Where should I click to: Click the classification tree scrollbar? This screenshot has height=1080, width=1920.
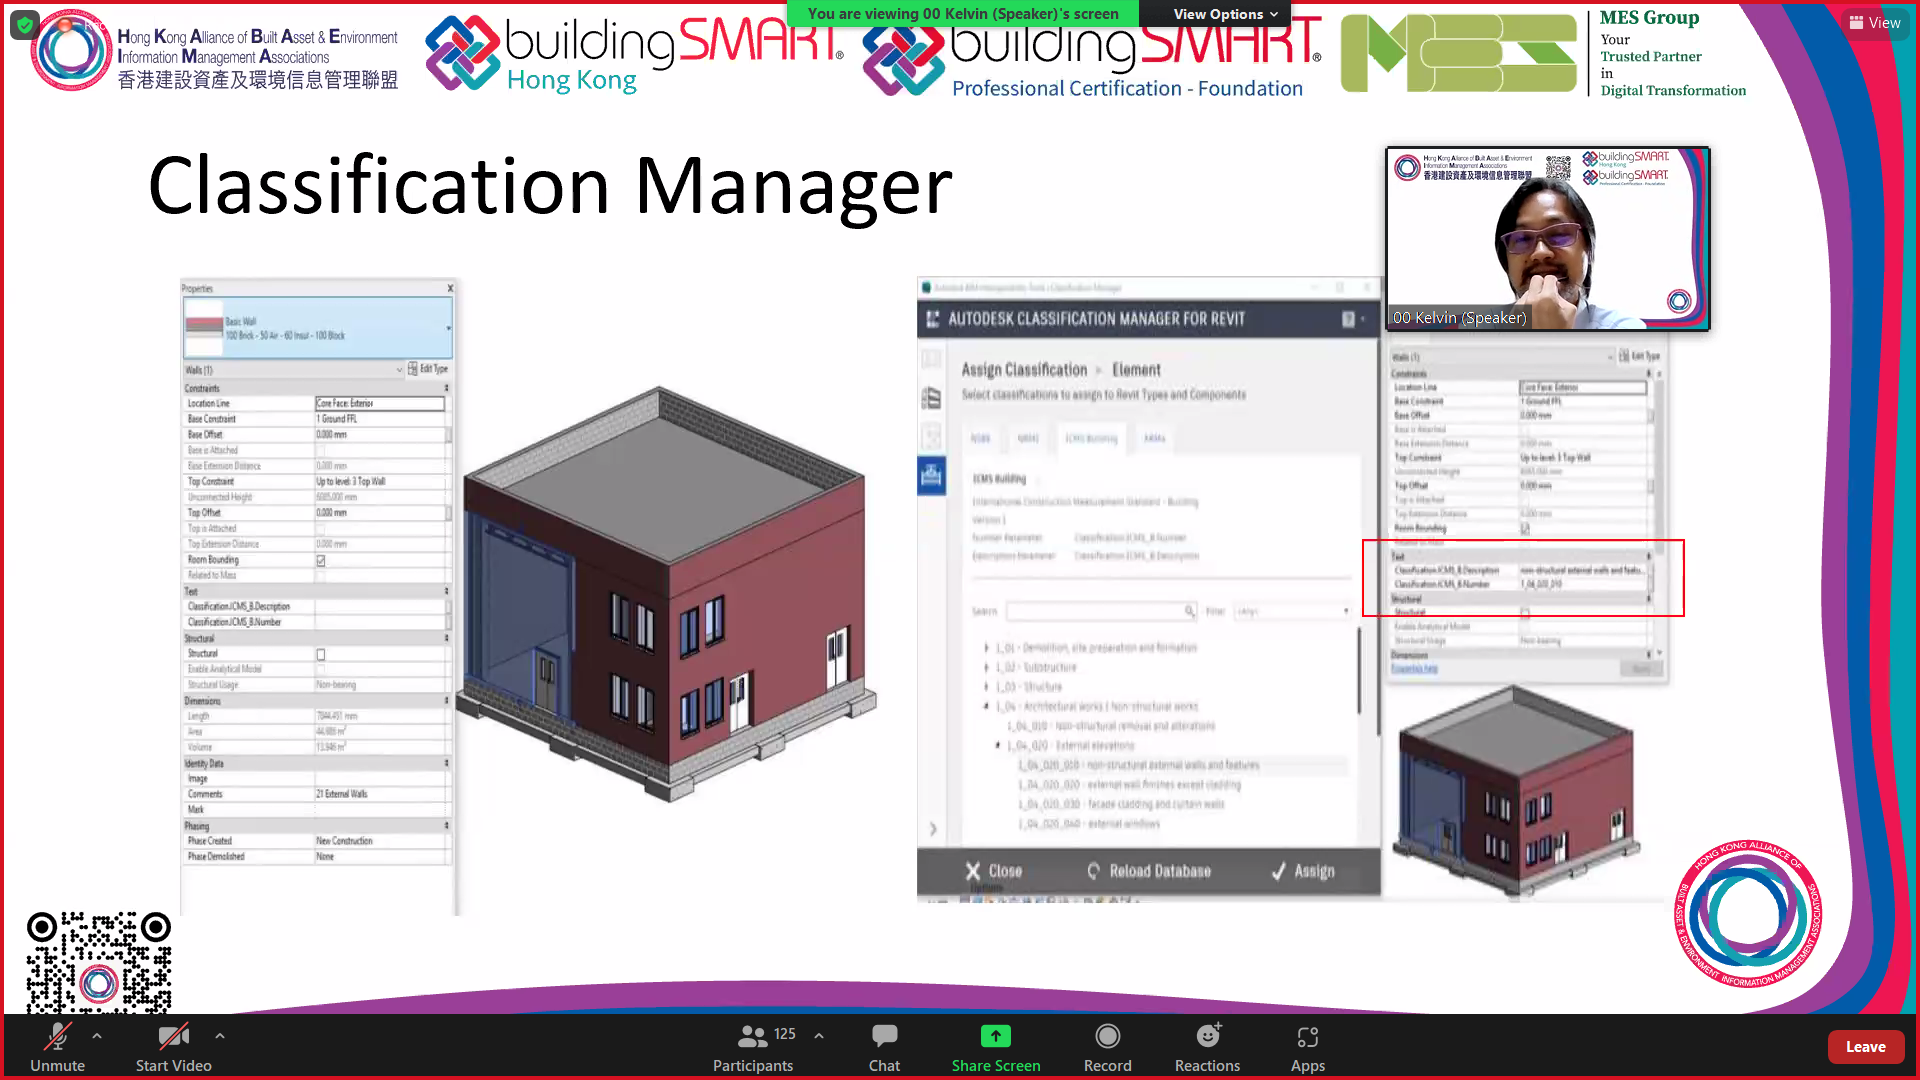point(1359,670)
